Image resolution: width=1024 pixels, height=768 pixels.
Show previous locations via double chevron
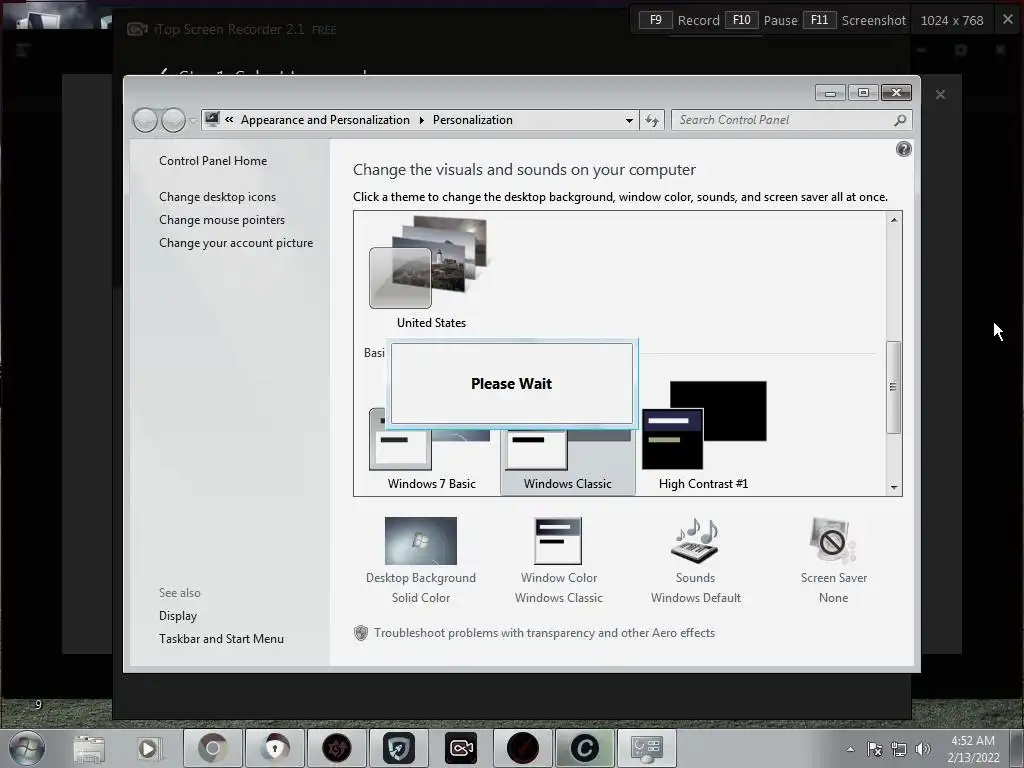229,120
